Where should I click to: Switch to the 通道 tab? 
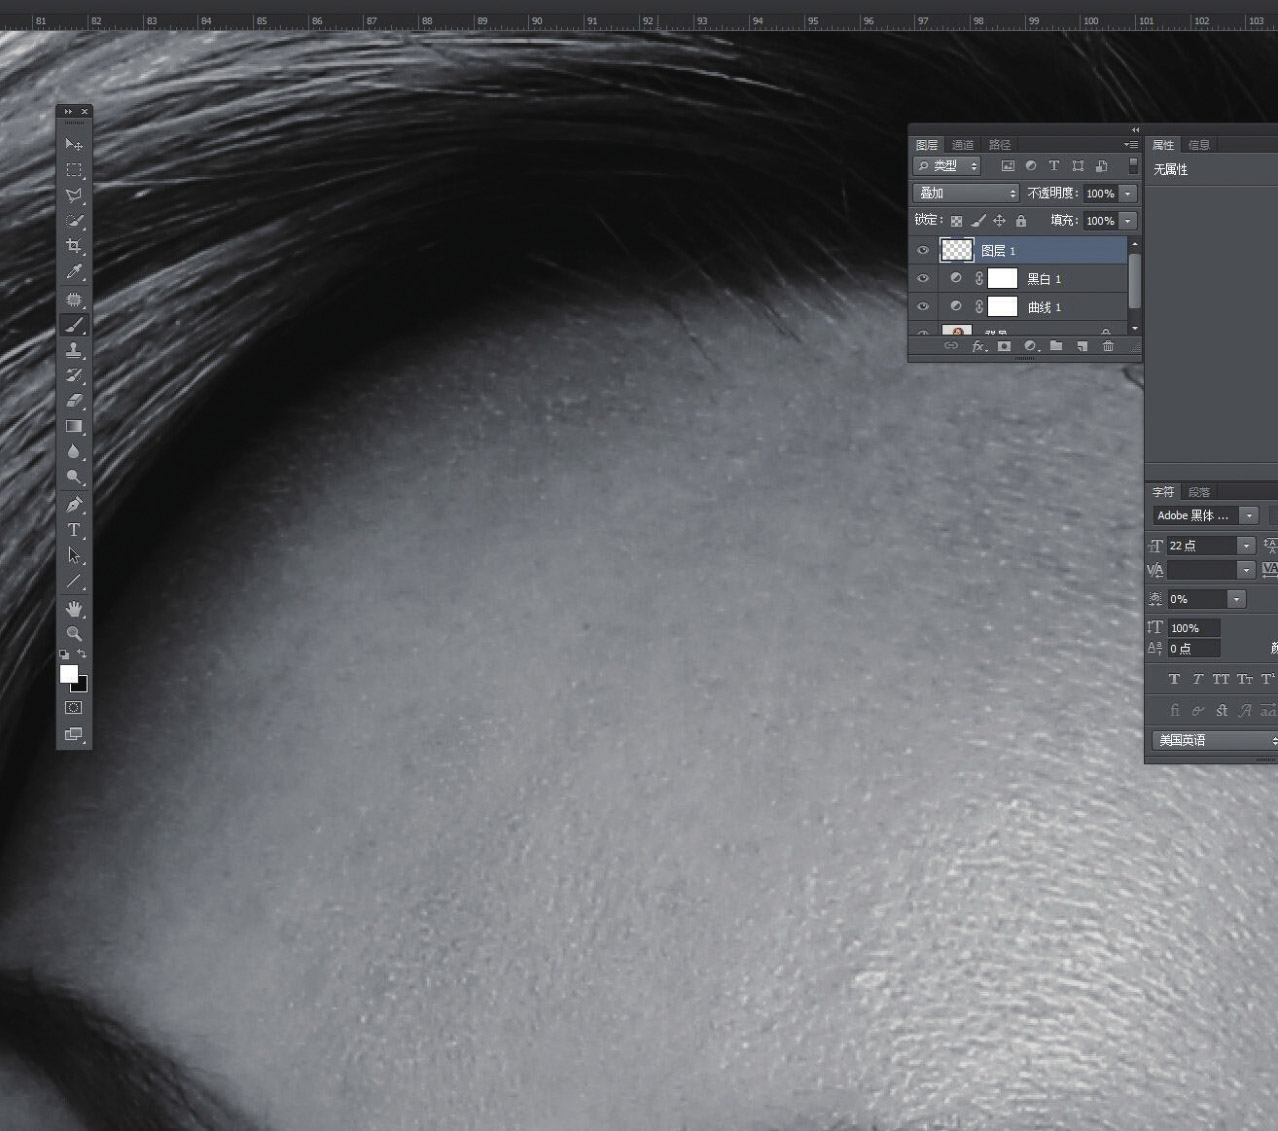coord(962,145)
